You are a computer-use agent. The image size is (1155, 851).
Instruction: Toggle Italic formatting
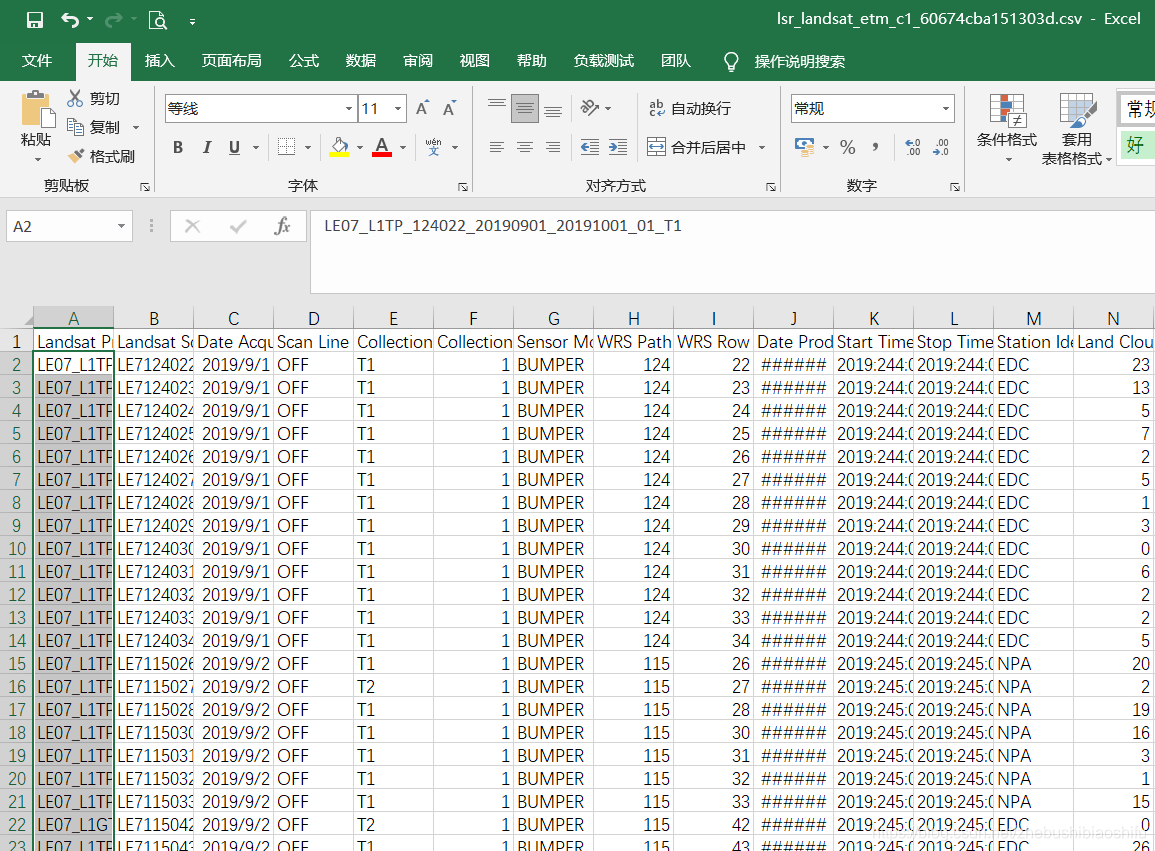point(206,148)
